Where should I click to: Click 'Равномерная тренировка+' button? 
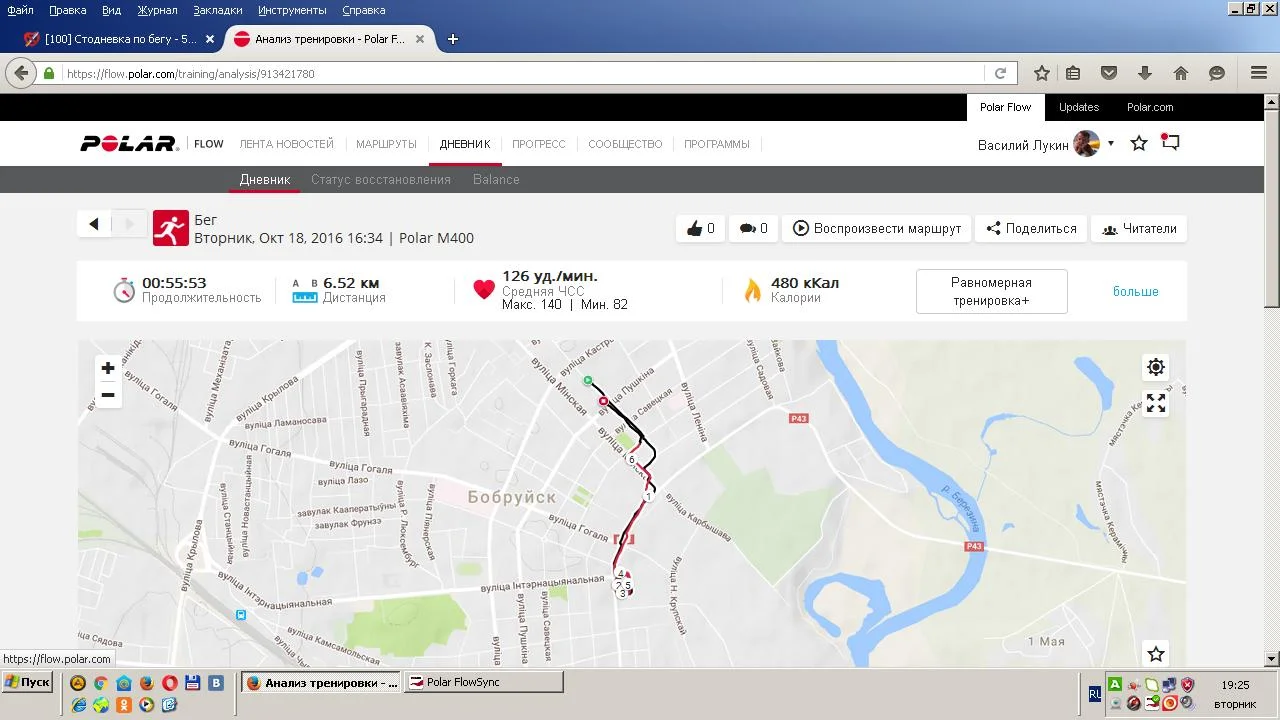[991, 291]
